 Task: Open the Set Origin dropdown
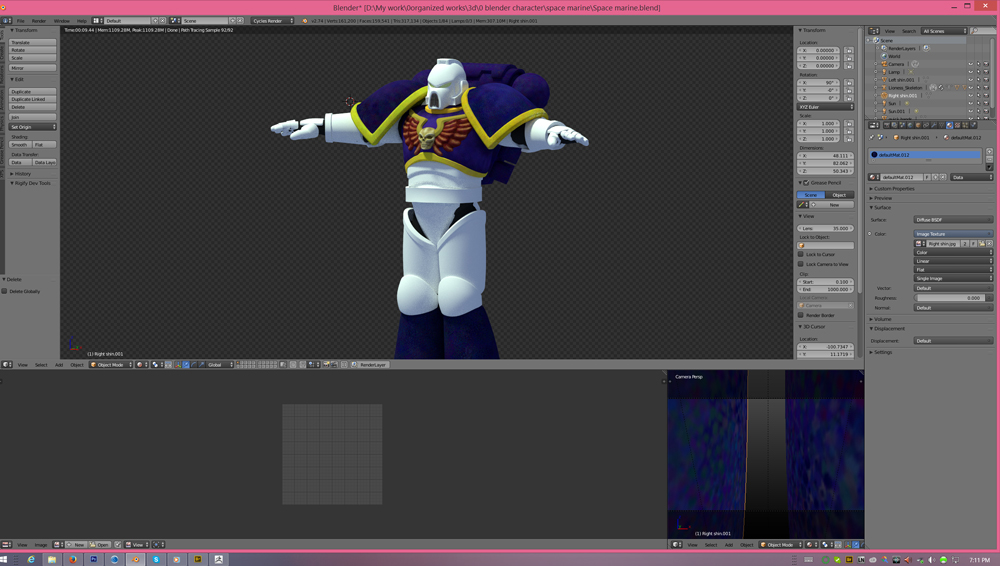33,127
